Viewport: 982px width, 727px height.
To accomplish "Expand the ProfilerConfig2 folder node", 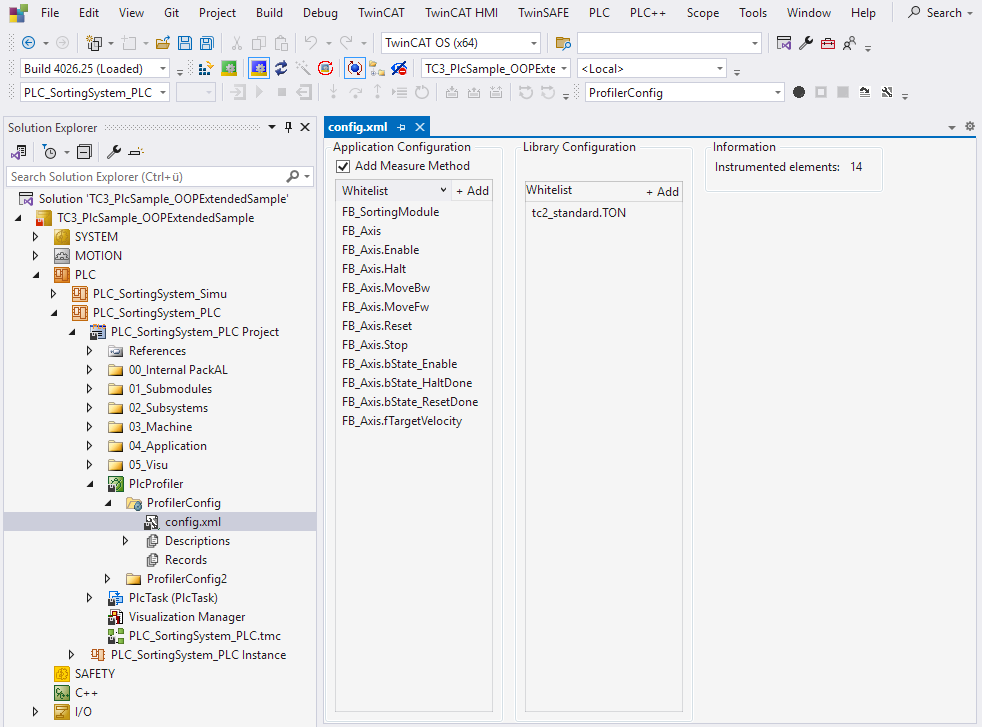I will 108,579.
